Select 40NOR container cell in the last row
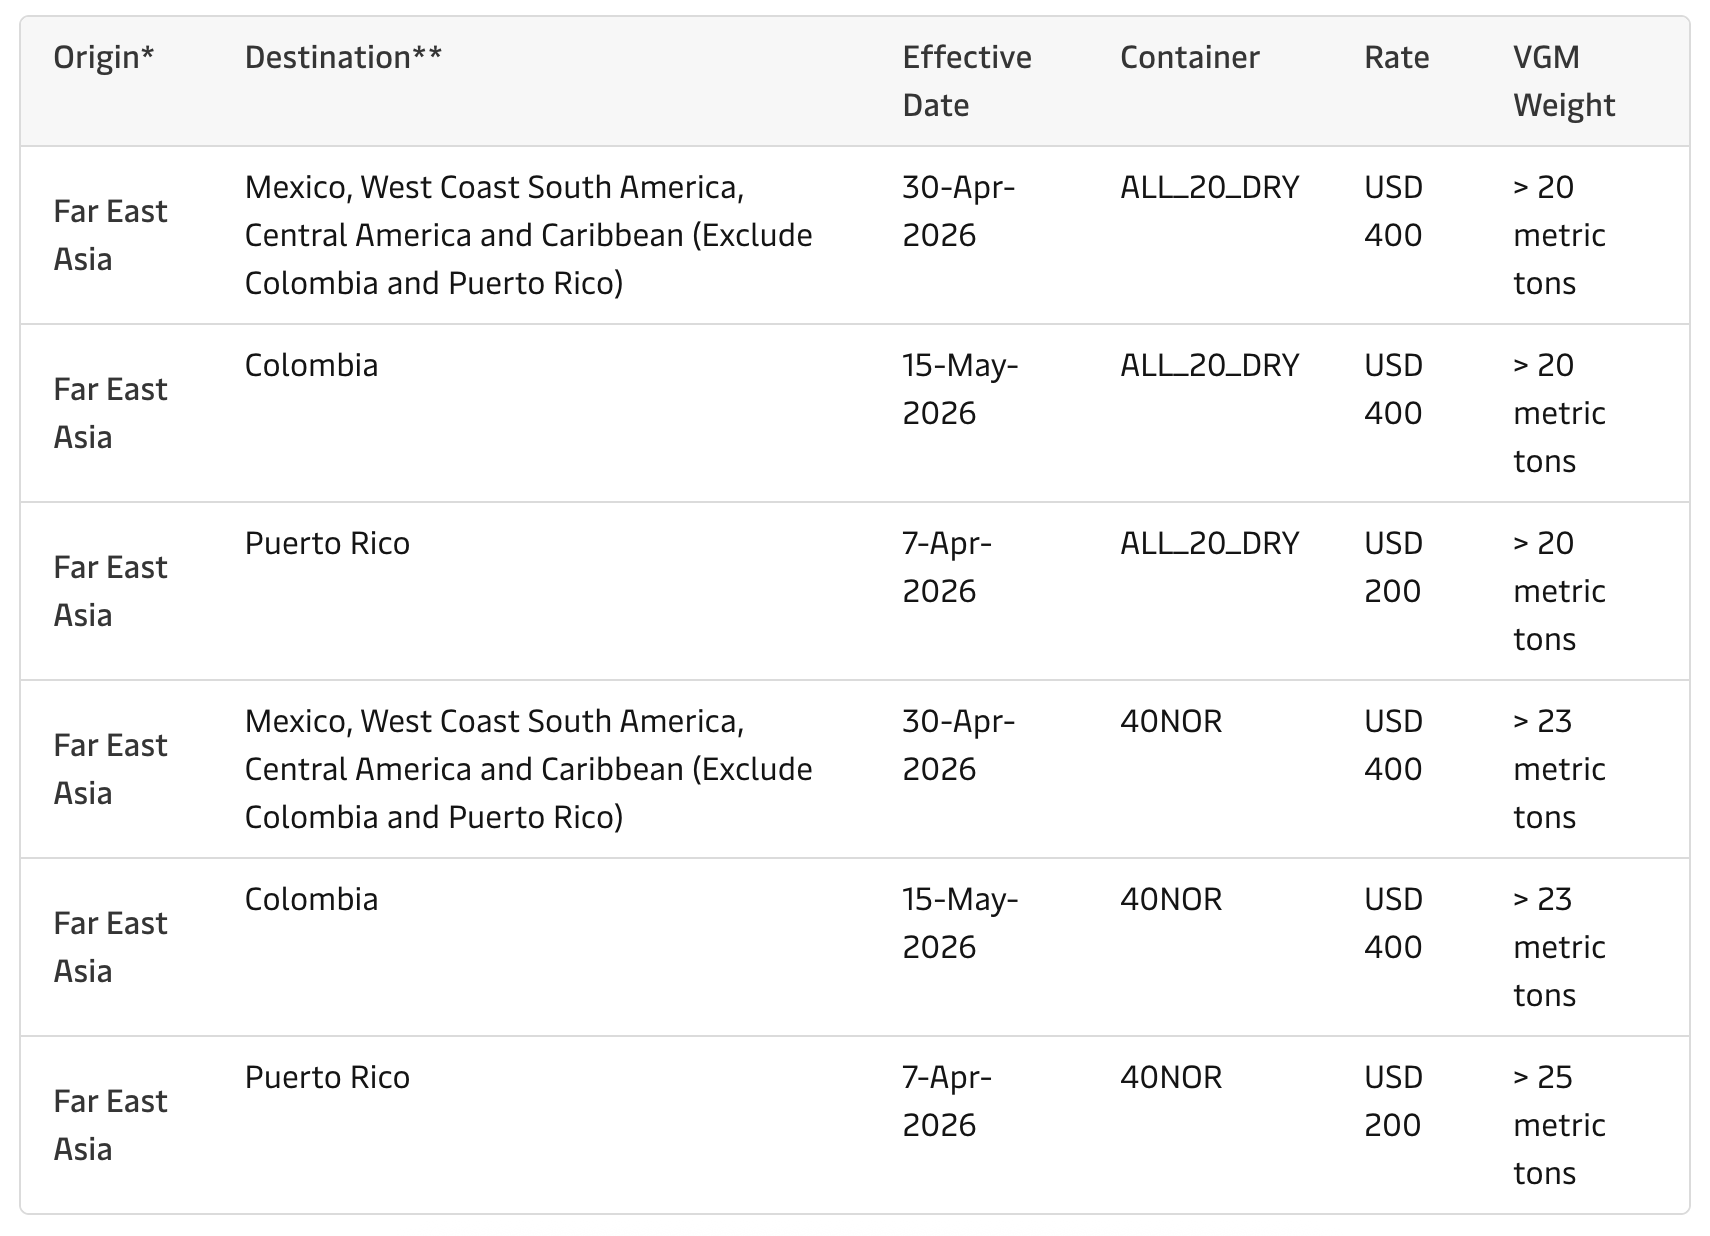Image resolution: width=1710 pixels, height=1236 pixels. pos(1170,1077)
